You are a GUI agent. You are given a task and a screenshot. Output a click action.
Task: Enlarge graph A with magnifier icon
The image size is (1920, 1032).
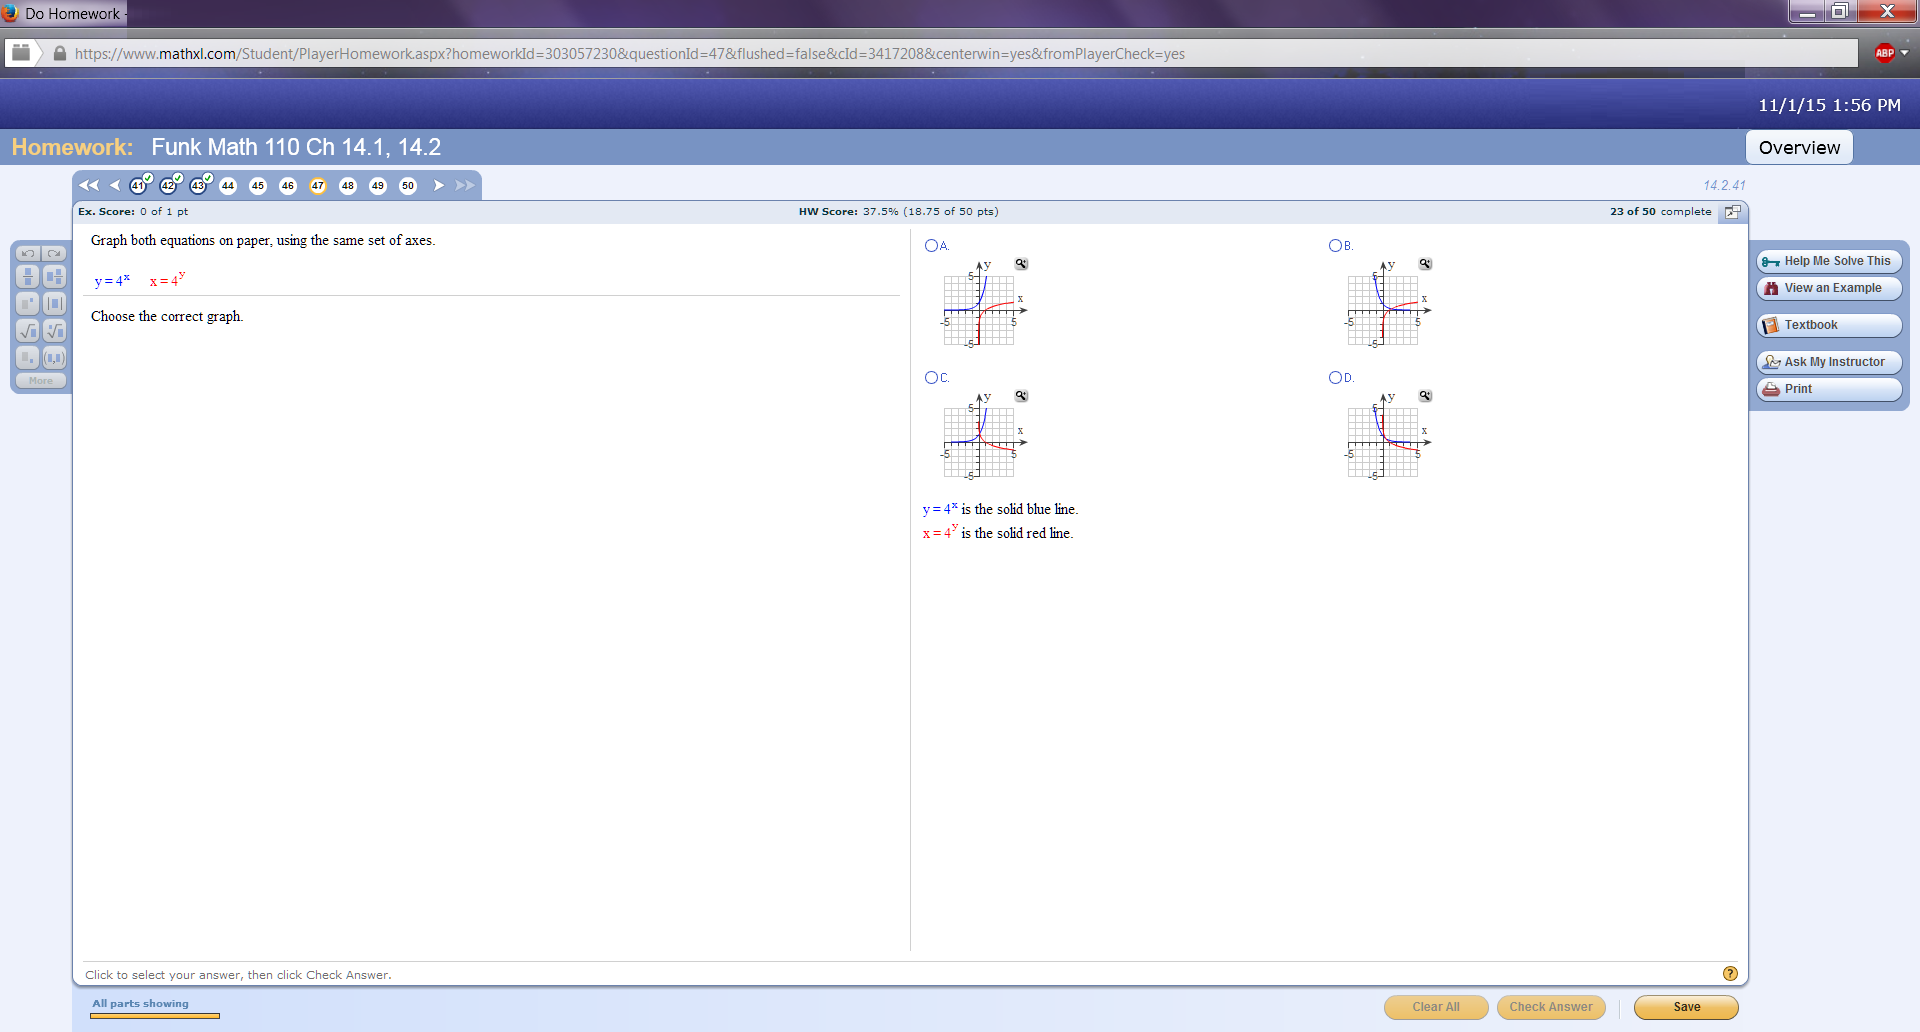pos(1021,264)
